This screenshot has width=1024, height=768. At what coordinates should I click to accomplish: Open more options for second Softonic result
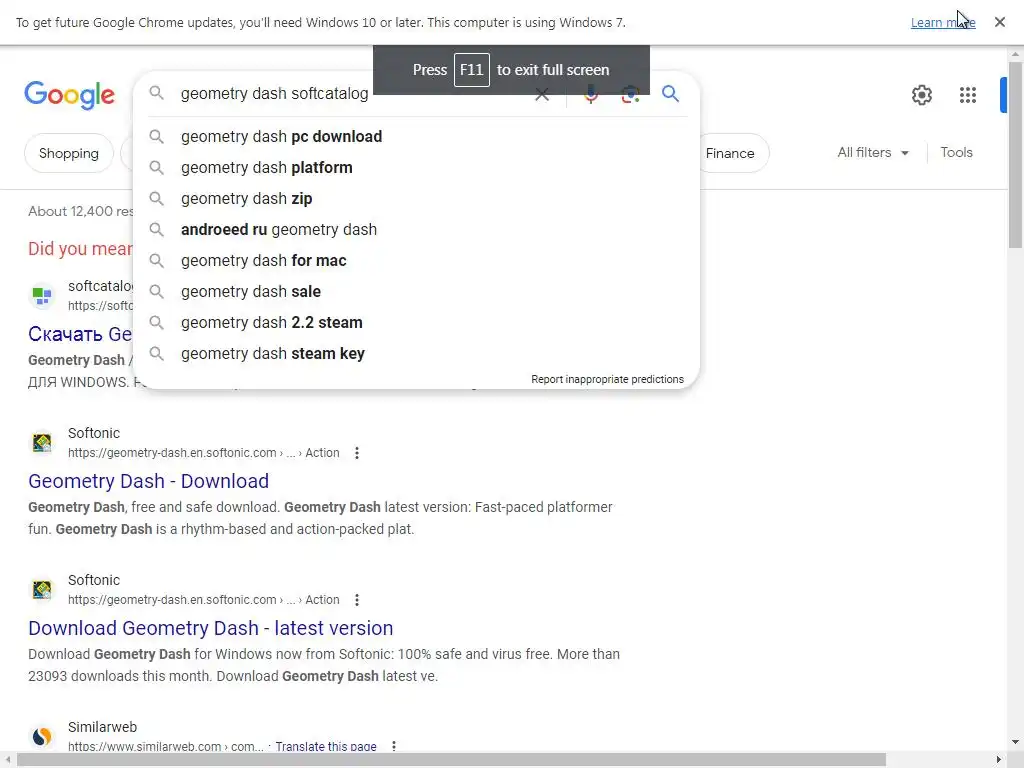(x=357, y=600)
